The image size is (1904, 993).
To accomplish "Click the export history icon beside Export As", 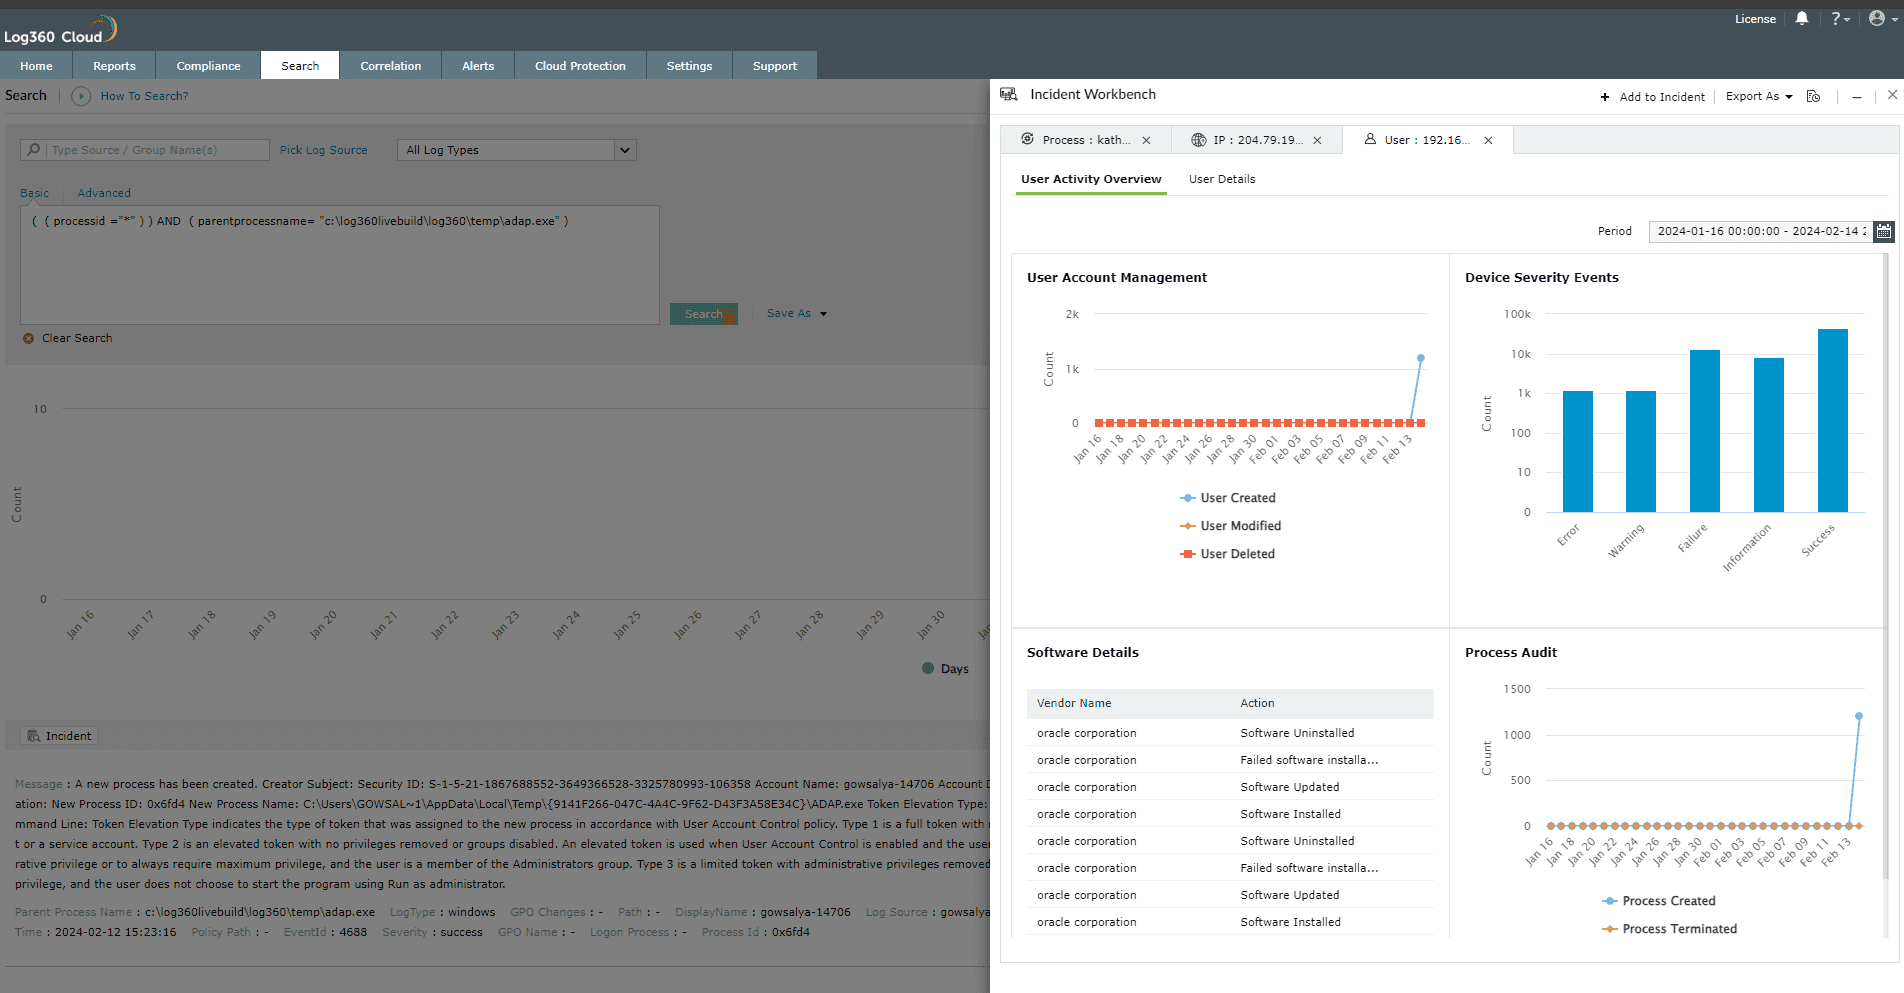I will (x=1813, y=96).
